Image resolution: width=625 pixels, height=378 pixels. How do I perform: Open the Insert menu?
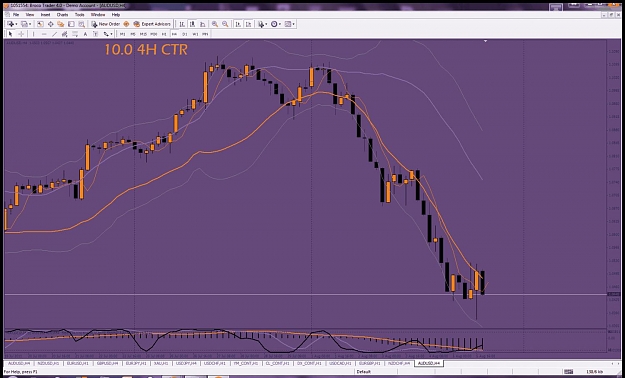click(x=45, y=14)
